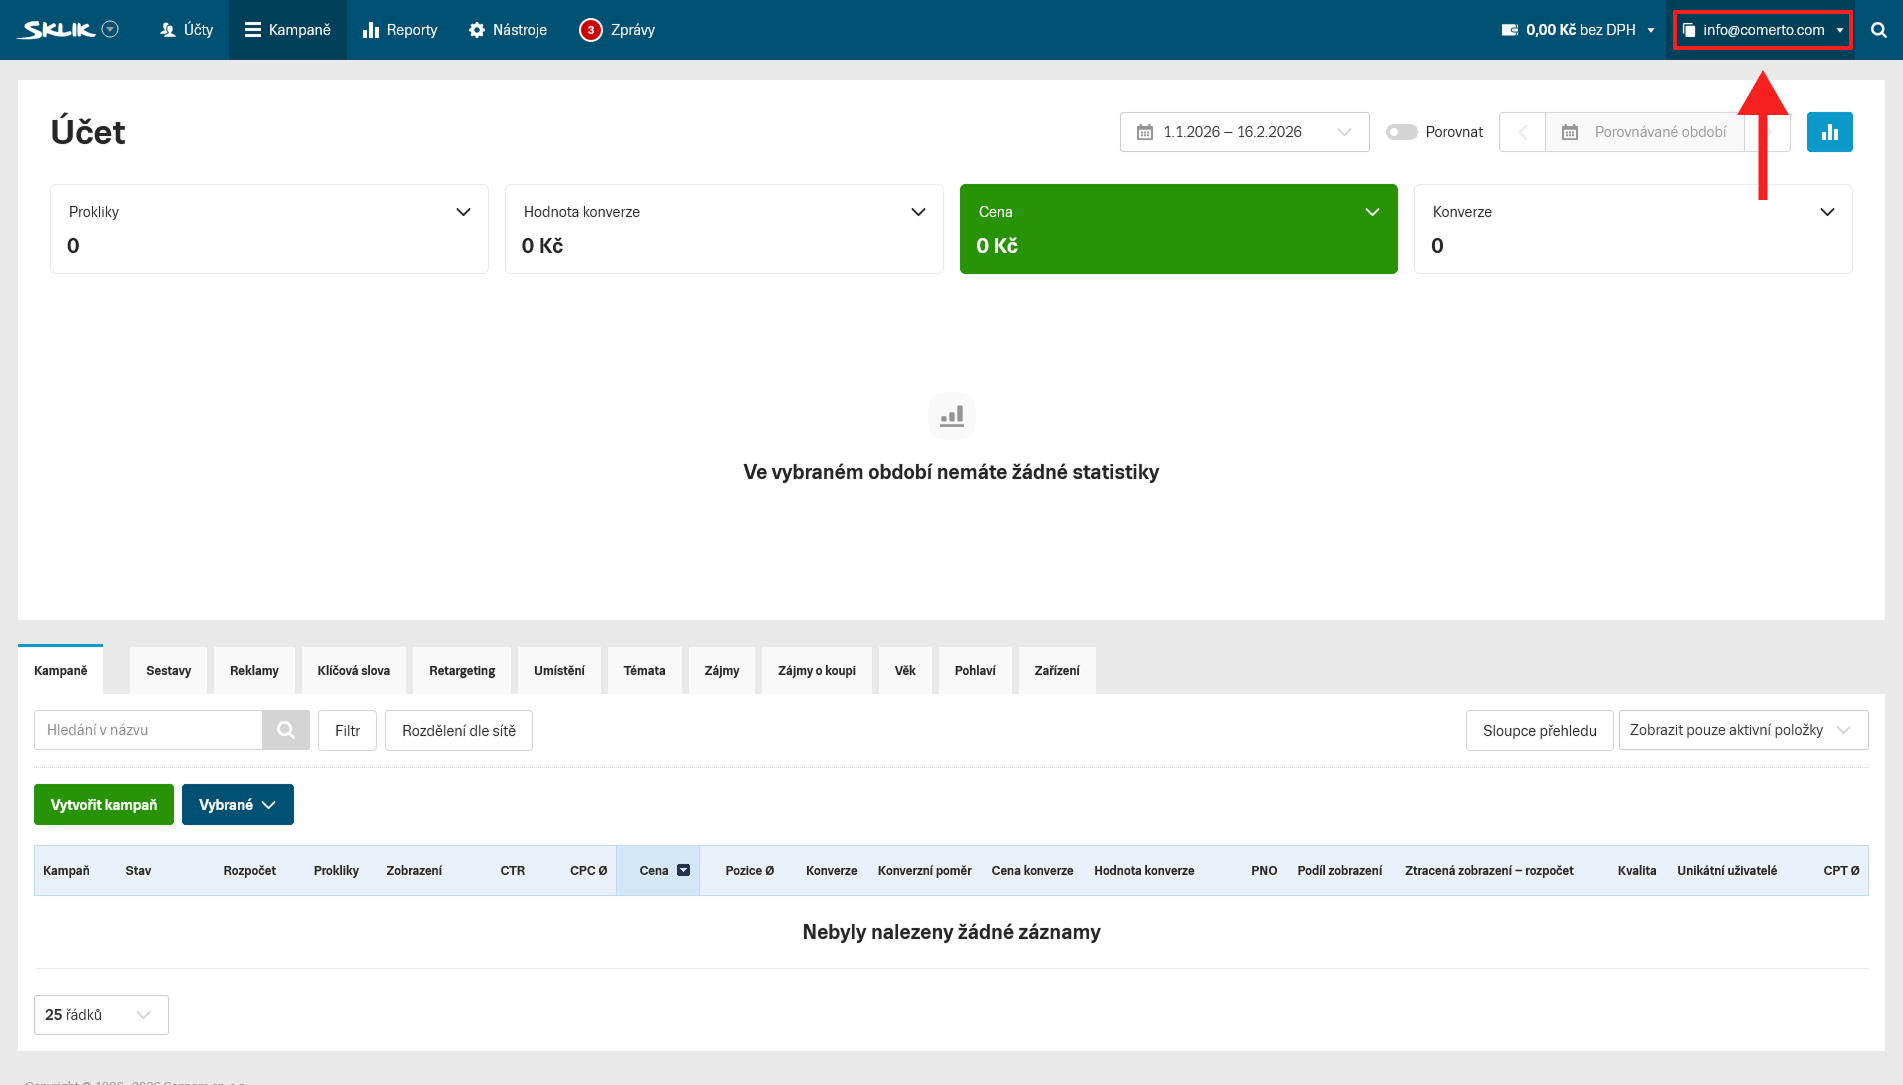This screenshot has width=1903, height=1085.
Task: Click the blue chart view icon button
Action: 1829,132
